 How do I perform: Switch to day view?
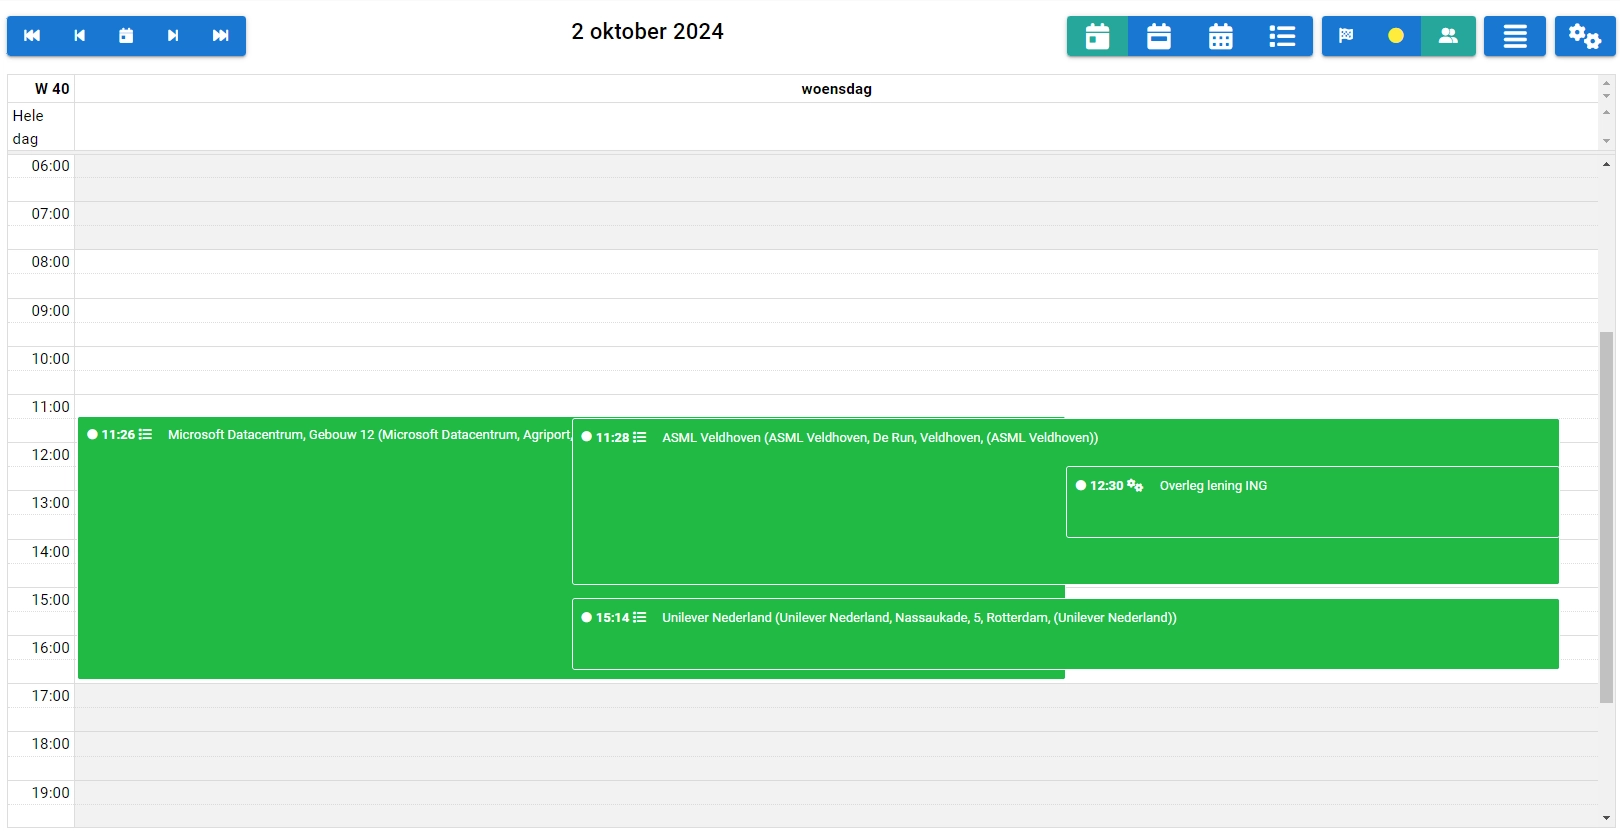(x=1097, y=37)
